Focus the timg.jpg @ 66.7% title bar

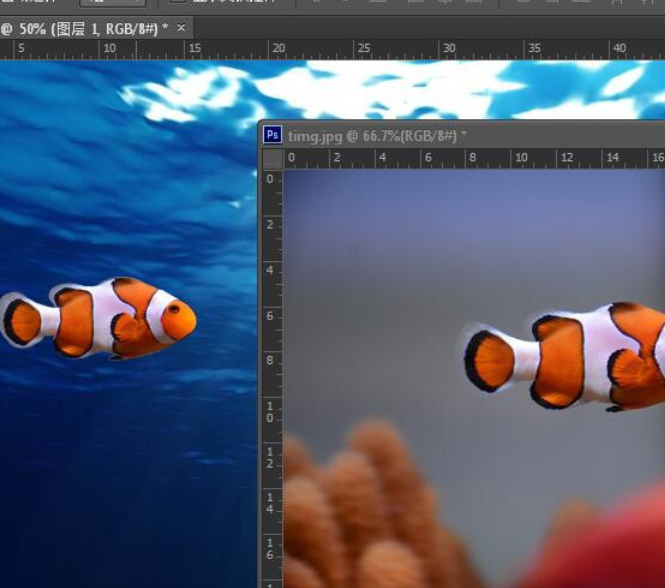[x=462, y=136]
